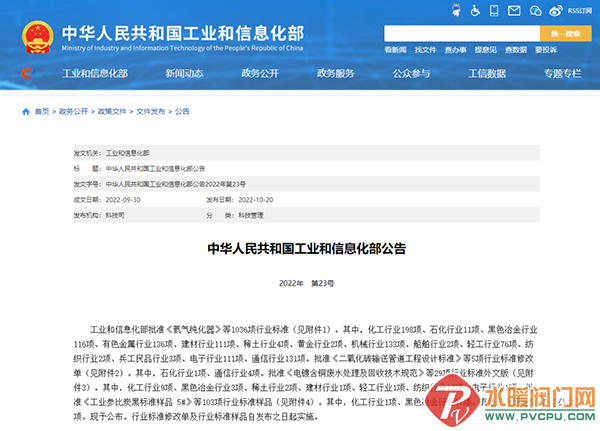Open 工信数据 navigation menu
The width and height of the screenshot is (600, 431).
click(x=487, y=73)
